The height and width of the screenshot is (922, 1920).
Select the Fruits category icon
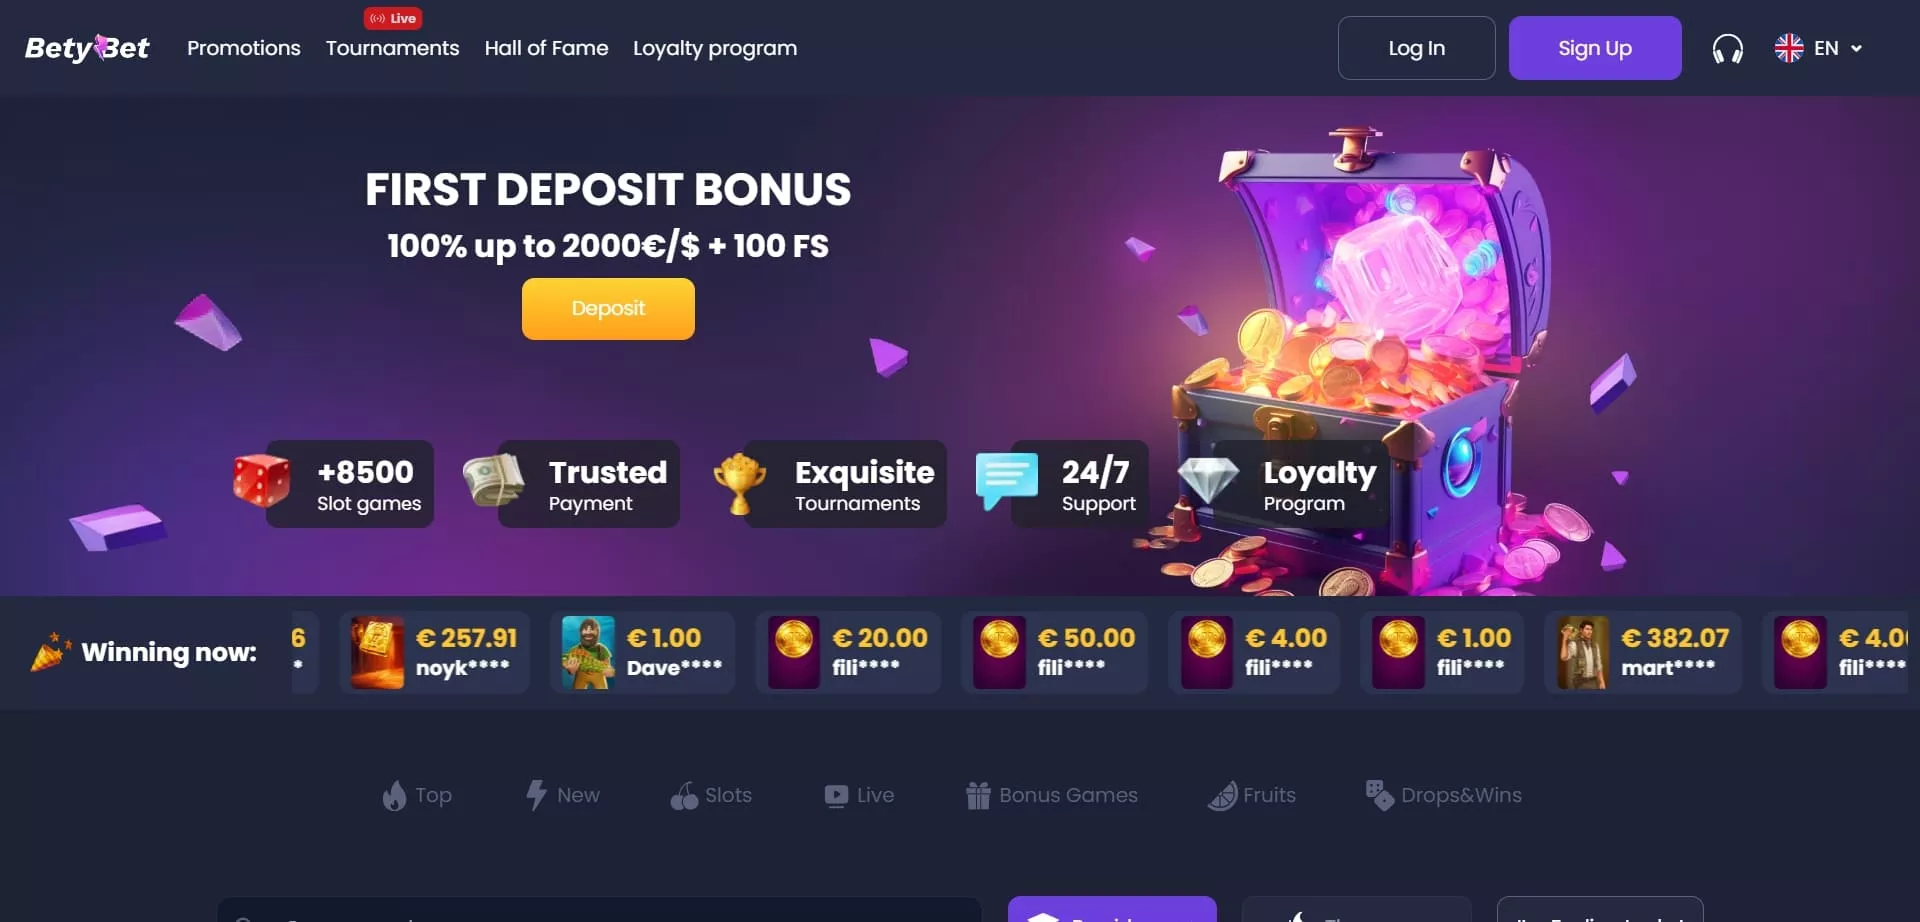pos(1222,795)
